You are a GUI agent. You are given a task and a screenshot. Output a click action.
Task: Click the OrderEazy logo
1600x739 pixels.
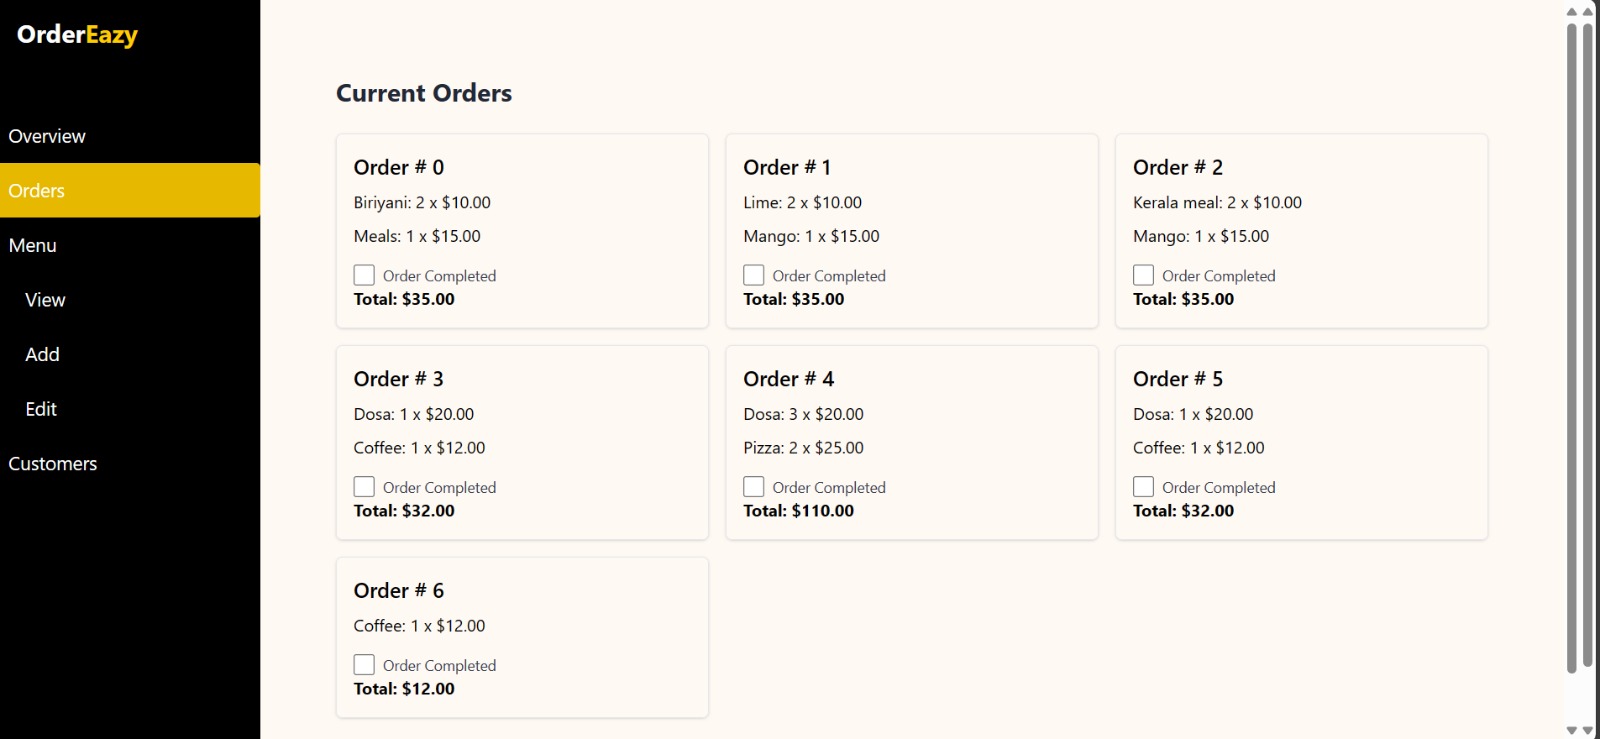coord(77,35)
